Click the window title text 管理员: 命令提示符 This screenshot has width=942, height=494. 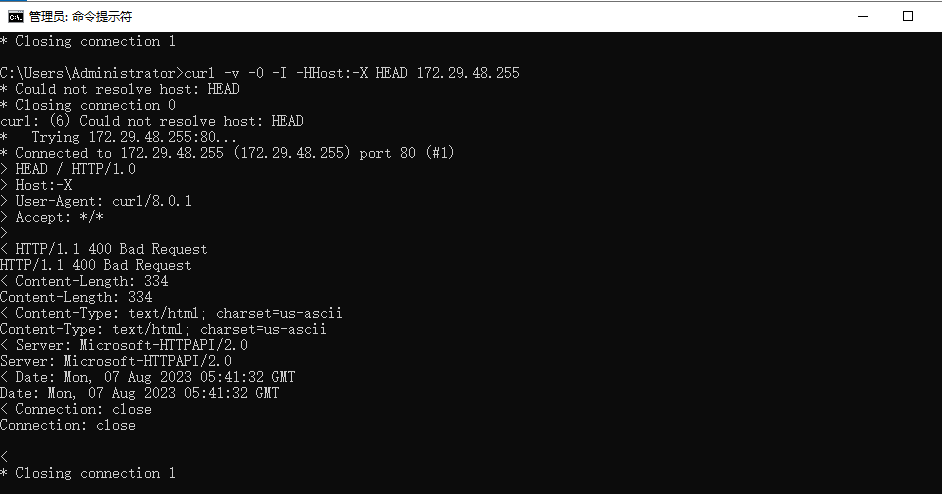(81, 17)
